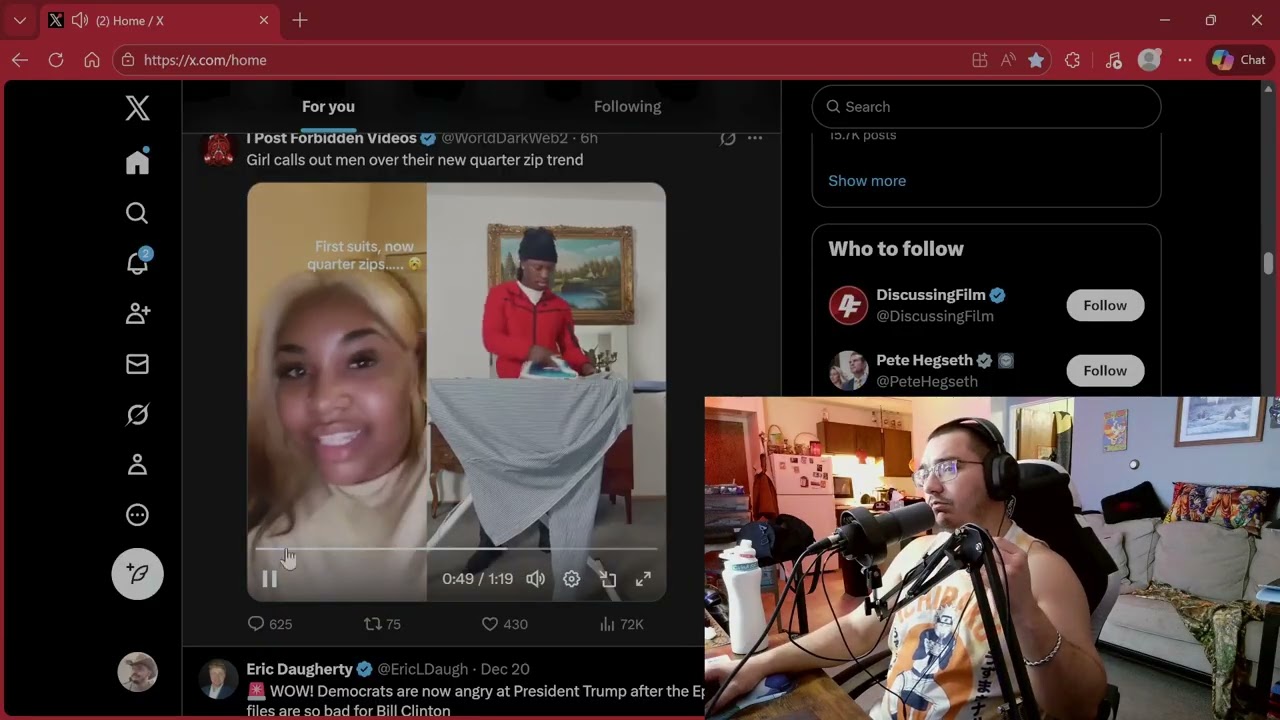The width and height of the screenshot is (1280, 720).
Task: Open Notifications bell icon
Action: (x=137, y=263)
